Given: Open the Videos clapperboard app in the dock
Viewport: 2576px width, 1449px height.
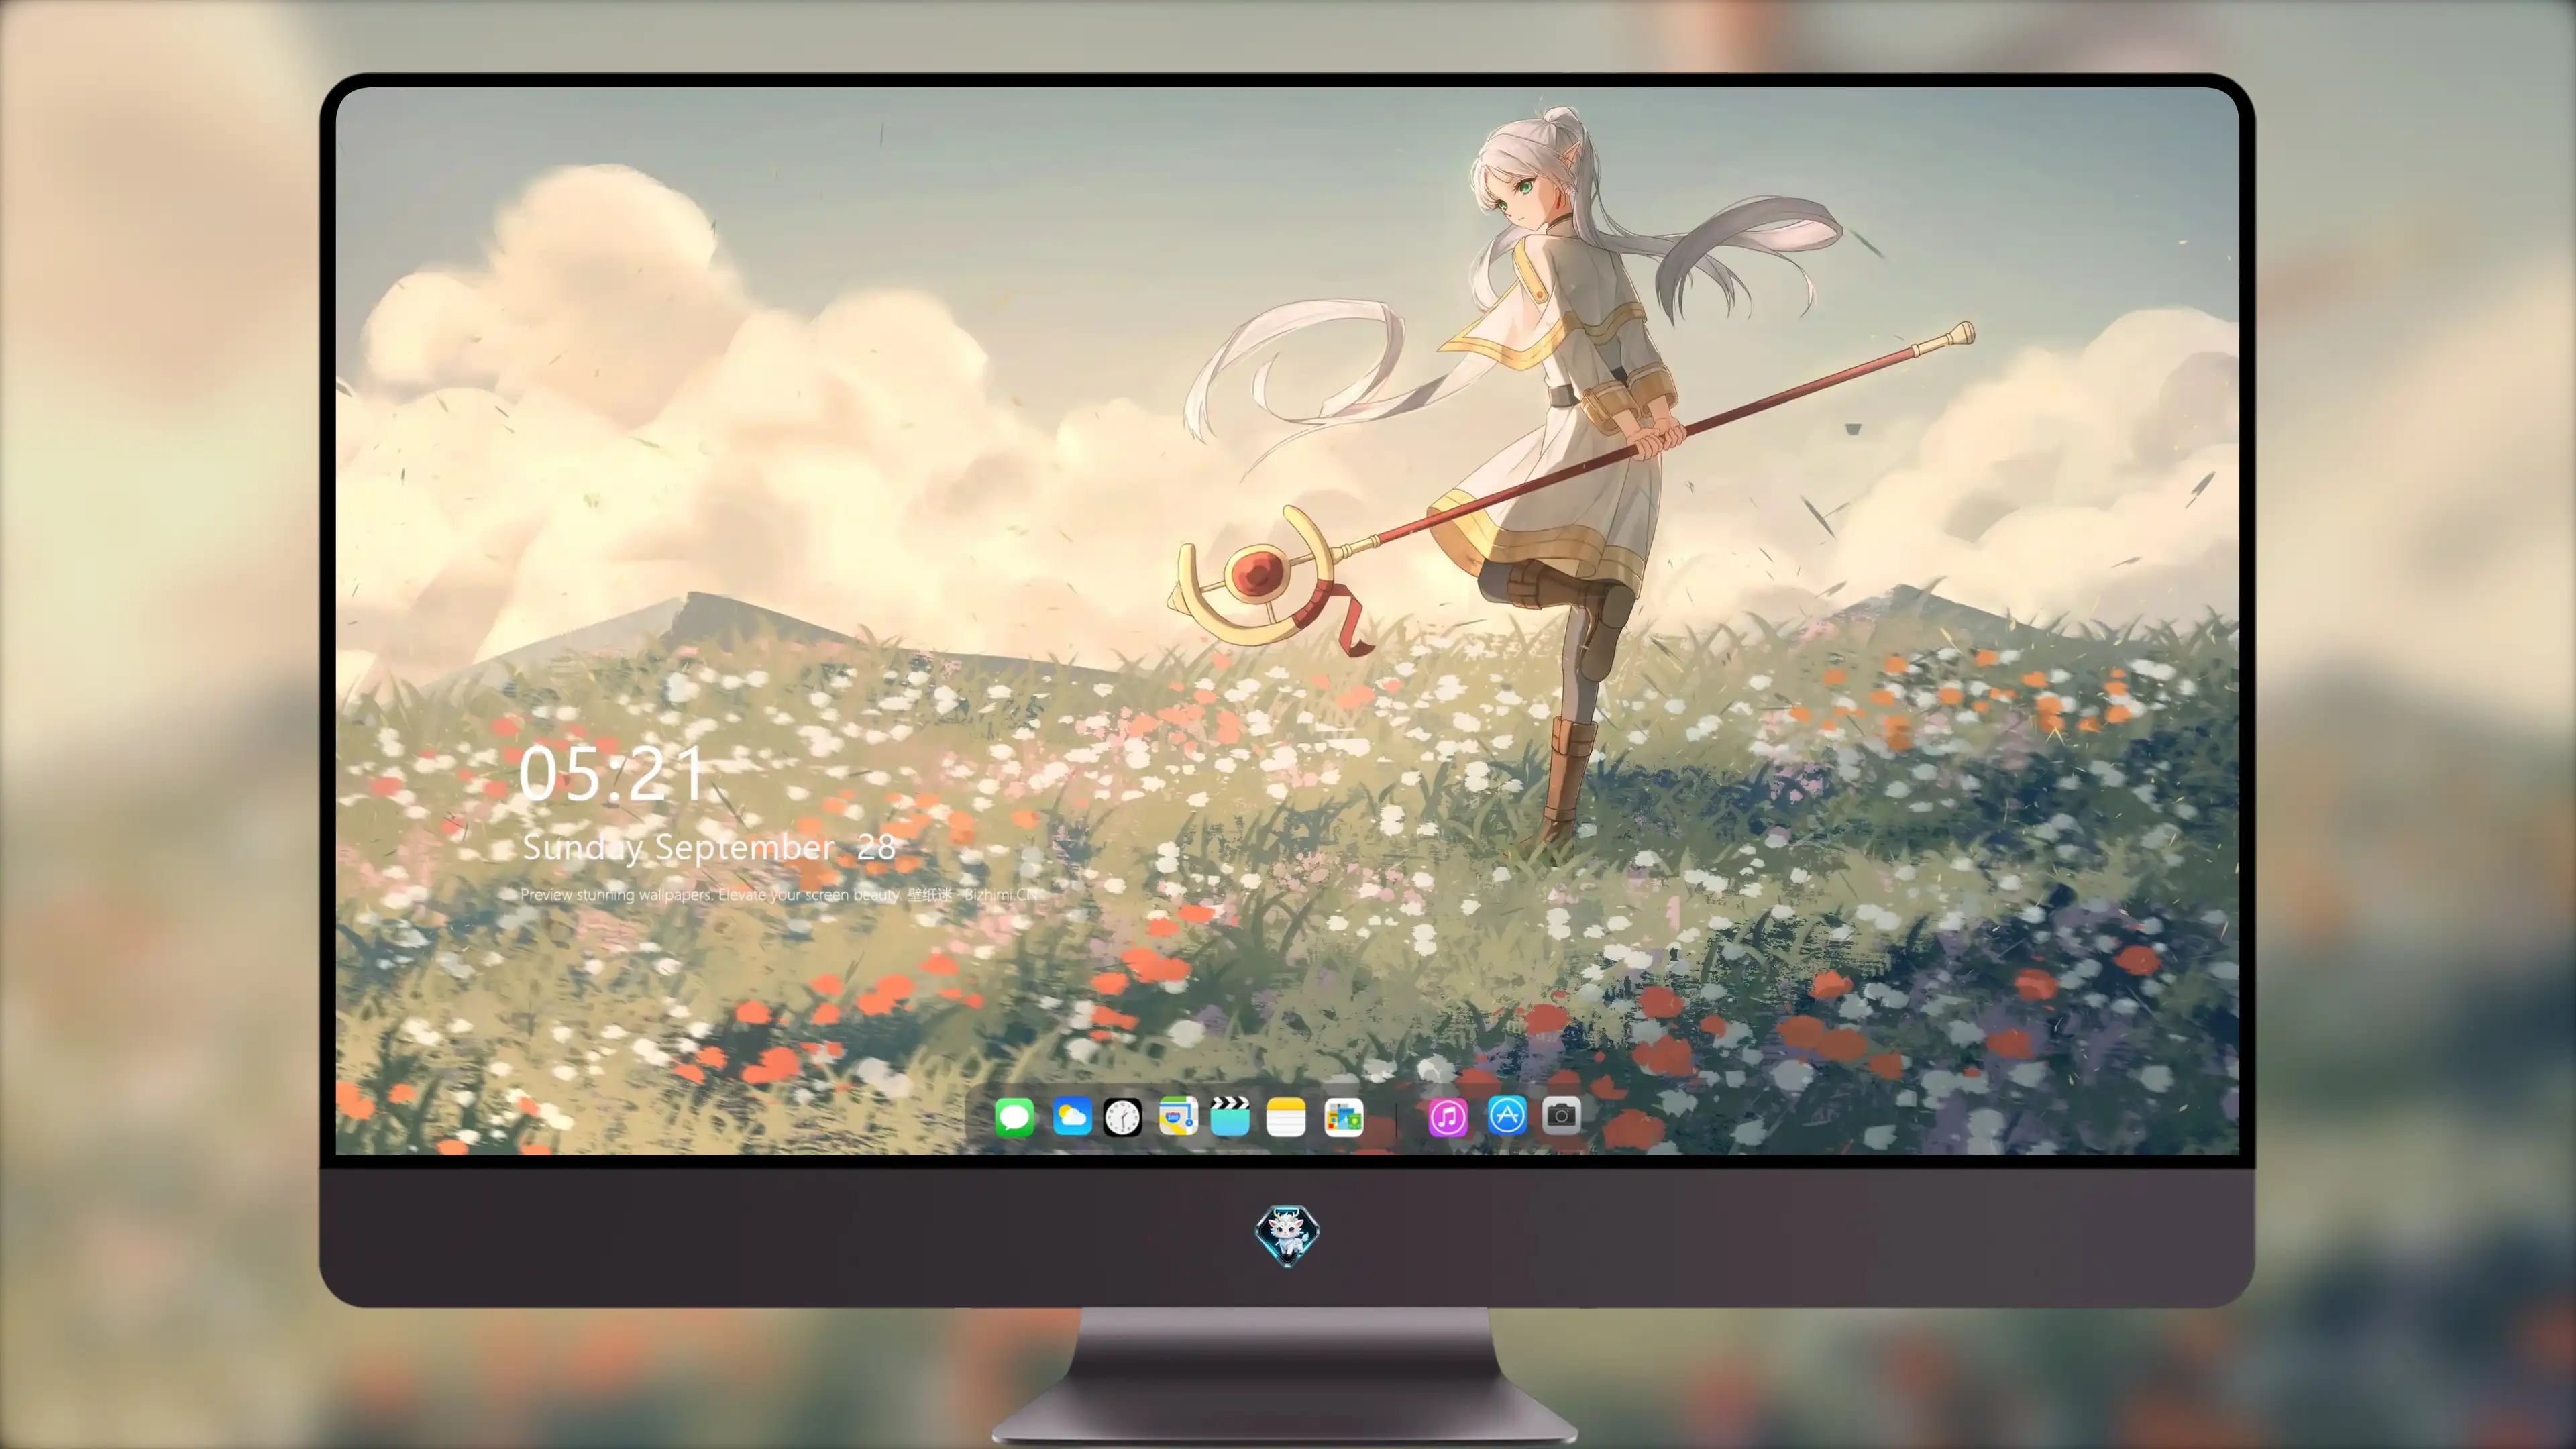Looking at the screenshot, I should [1230, 1116].
